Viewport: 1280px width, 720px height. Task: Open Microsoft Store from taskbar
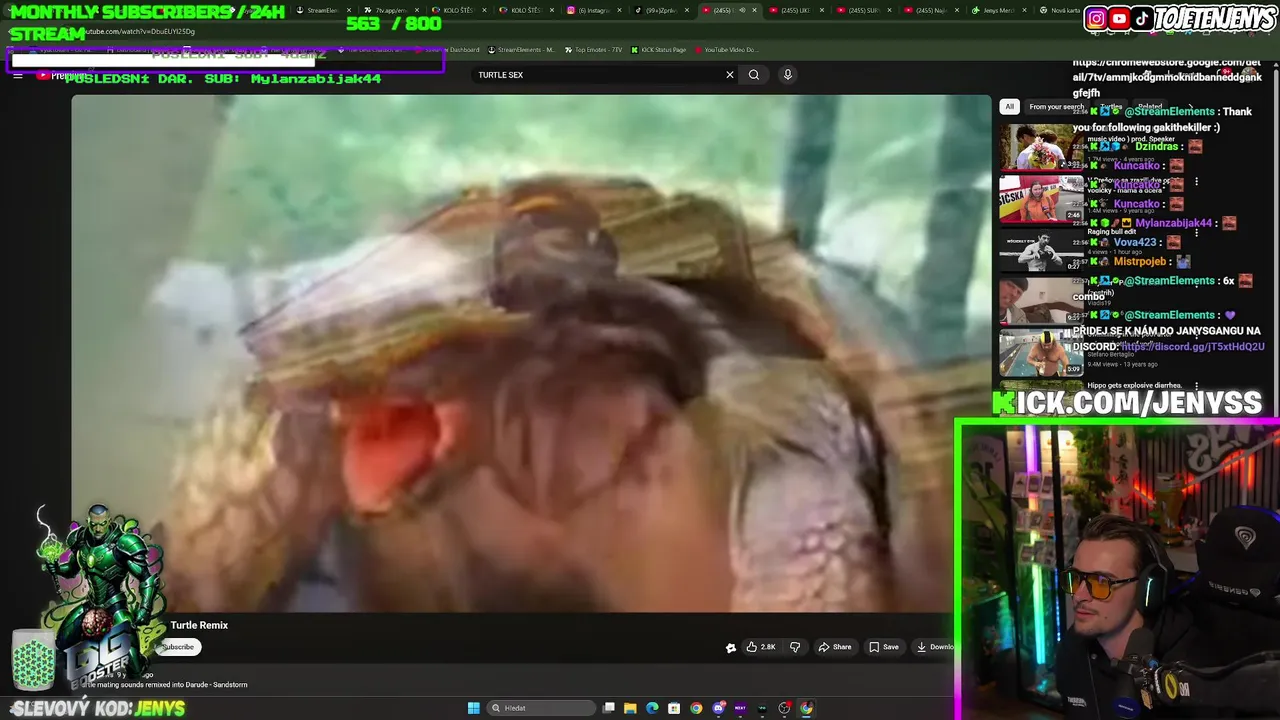tap(674, 708)
